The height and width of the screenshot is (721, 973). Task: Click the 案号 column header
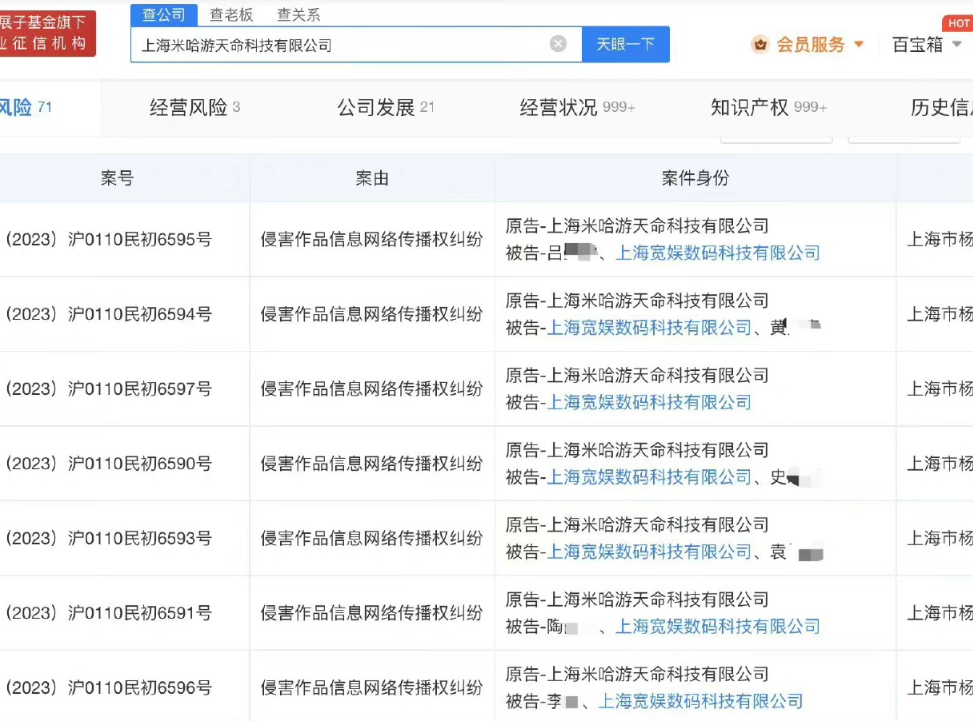pos(117,178)
